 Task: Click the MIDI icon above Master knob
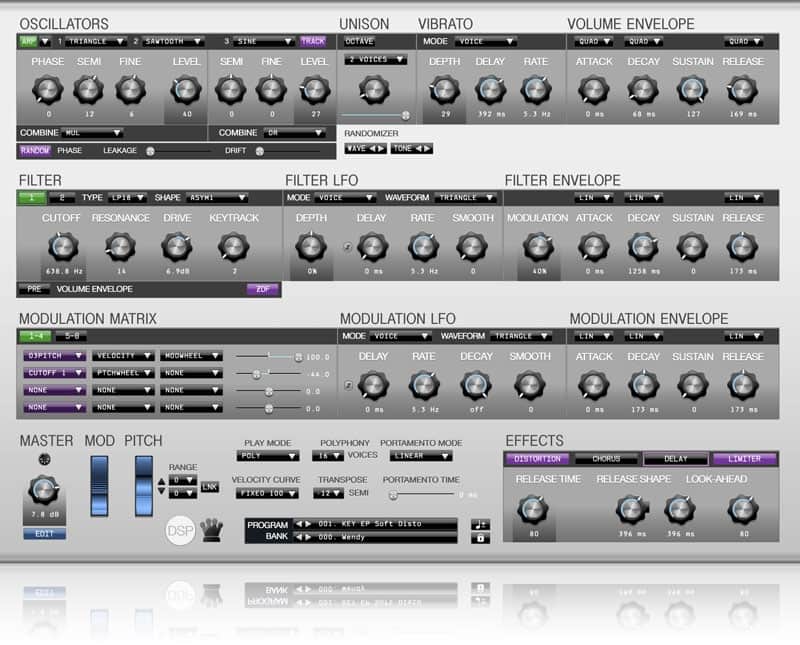(x=45, y=459)
